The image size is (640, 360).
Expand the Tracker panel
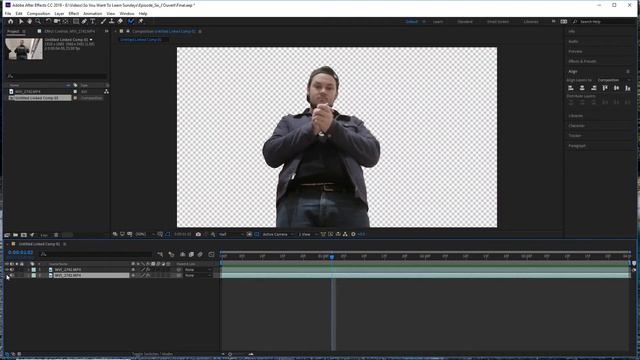click(575, 136)
